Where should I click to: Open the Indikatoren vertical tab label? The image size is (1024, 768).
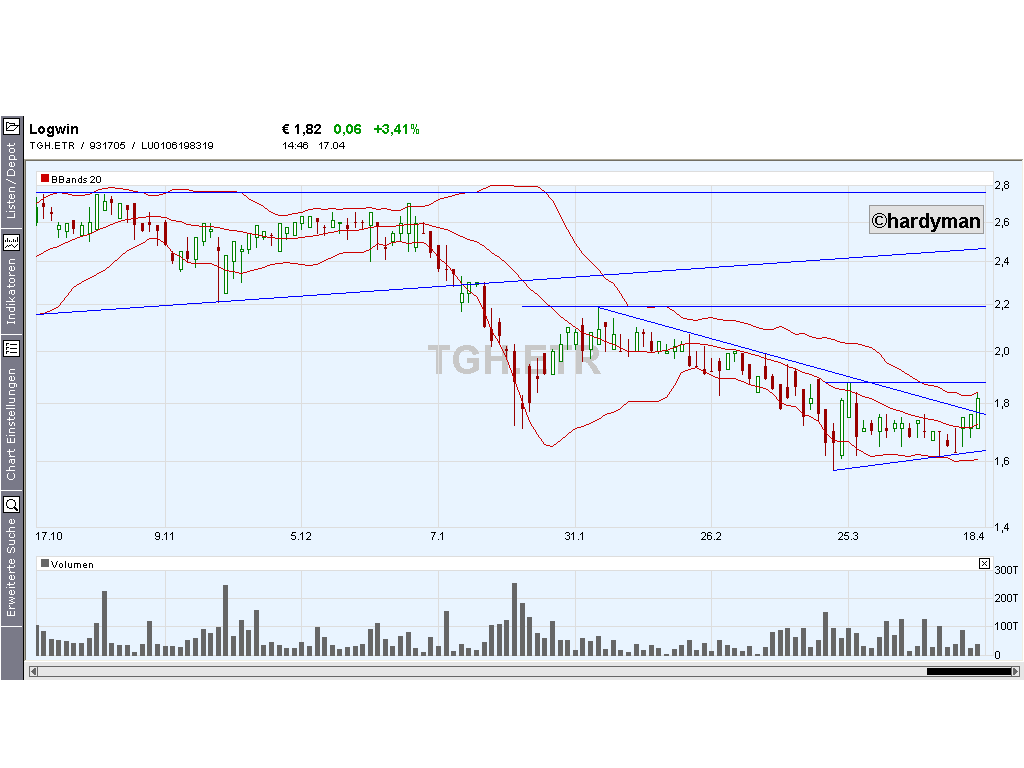tap(12, 292)
